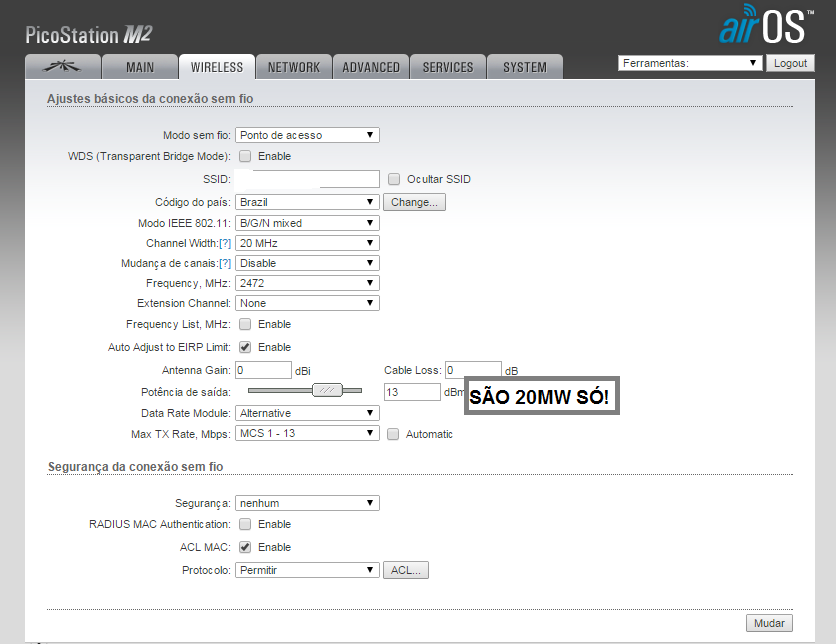The image size is (836, 644).
Task: Expand the Frequency, MHz dropdown
Action: click(307, 283)
